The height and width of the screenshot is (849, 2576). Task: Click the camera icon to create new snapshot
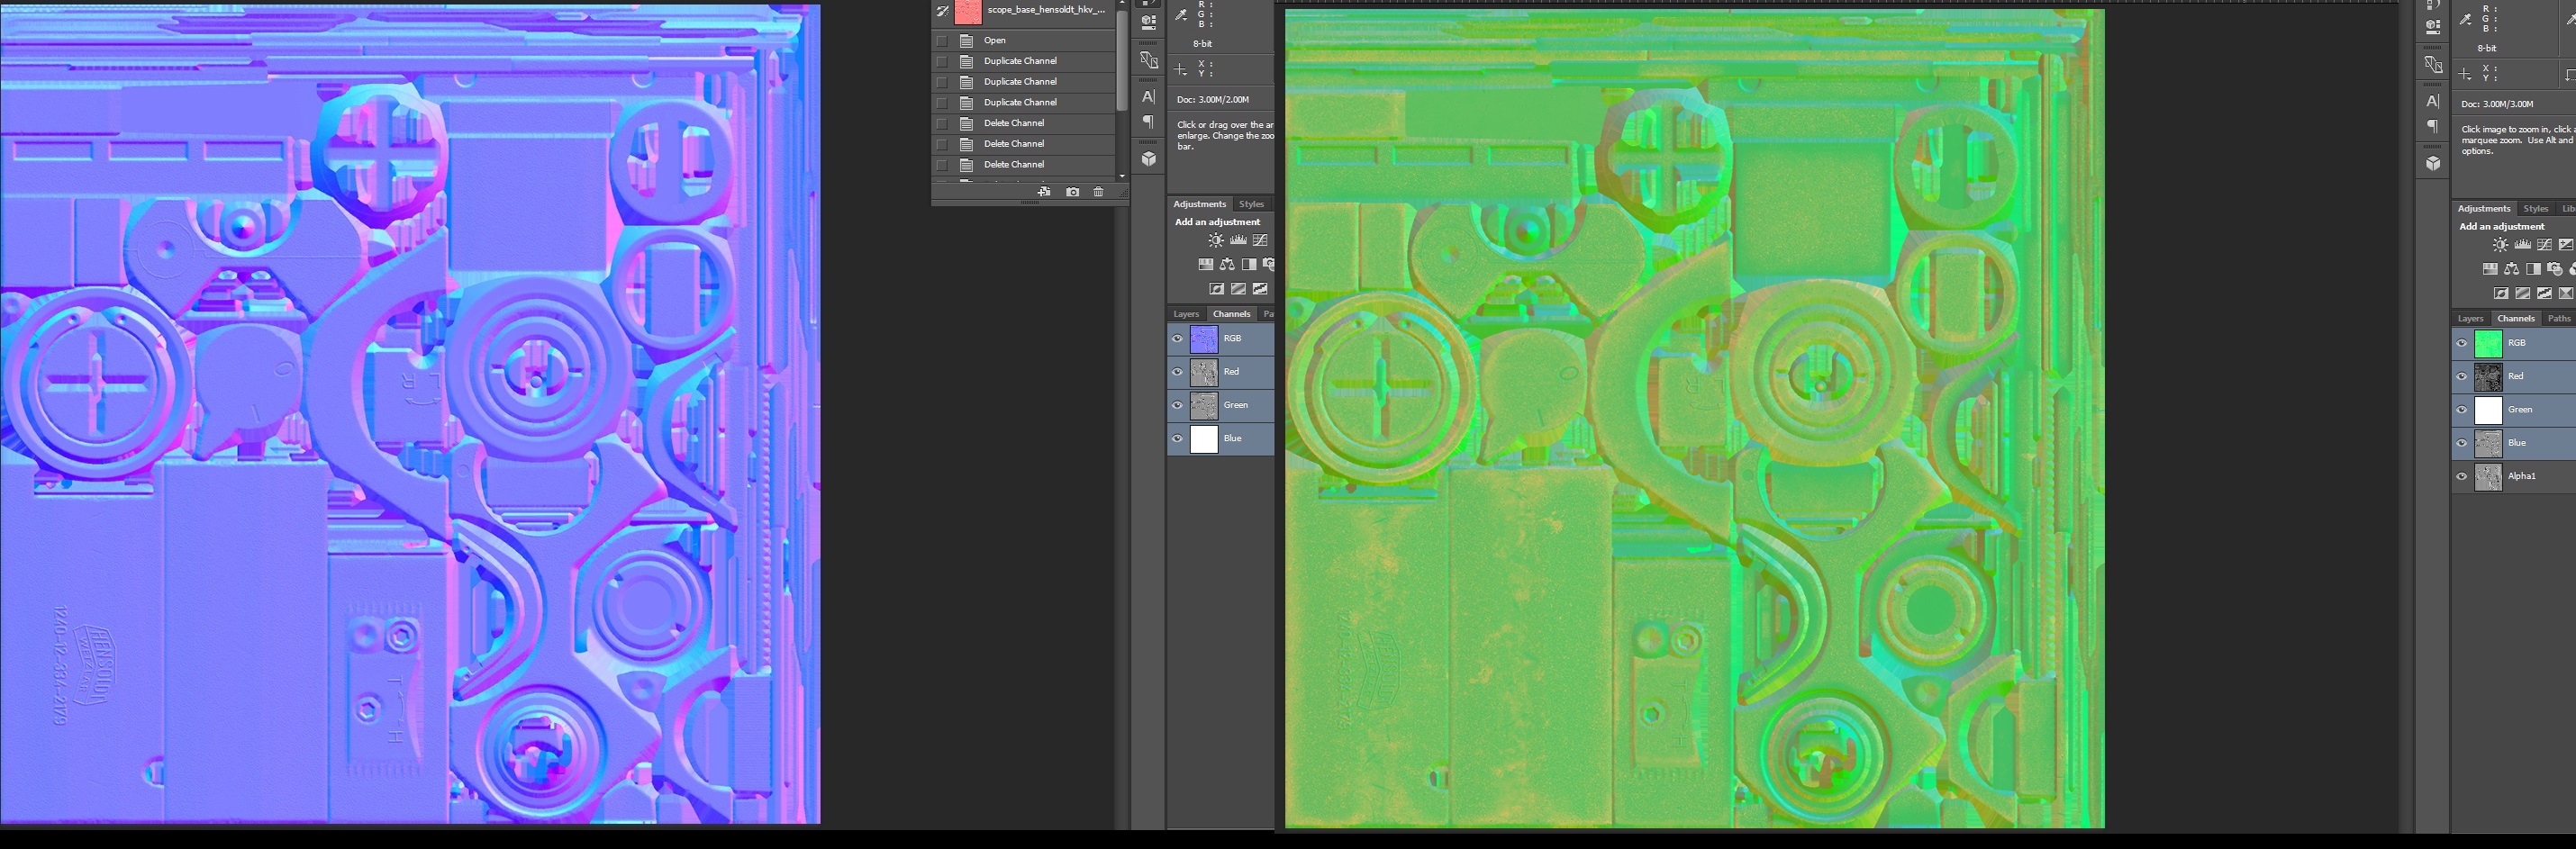[x=1072, y=192]
